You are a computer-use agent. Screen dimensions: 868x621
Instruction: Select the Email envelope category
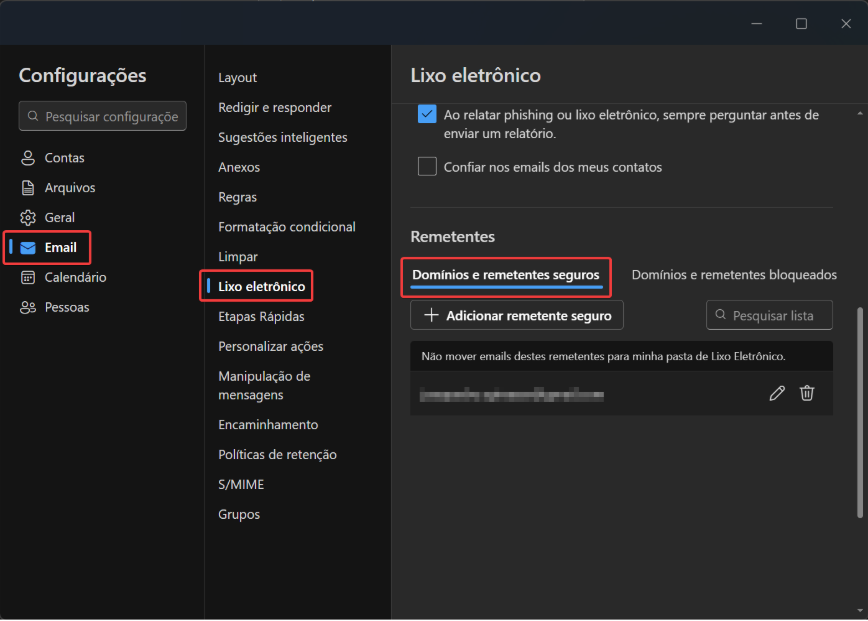pyautogui.click(x=60, y=248)
